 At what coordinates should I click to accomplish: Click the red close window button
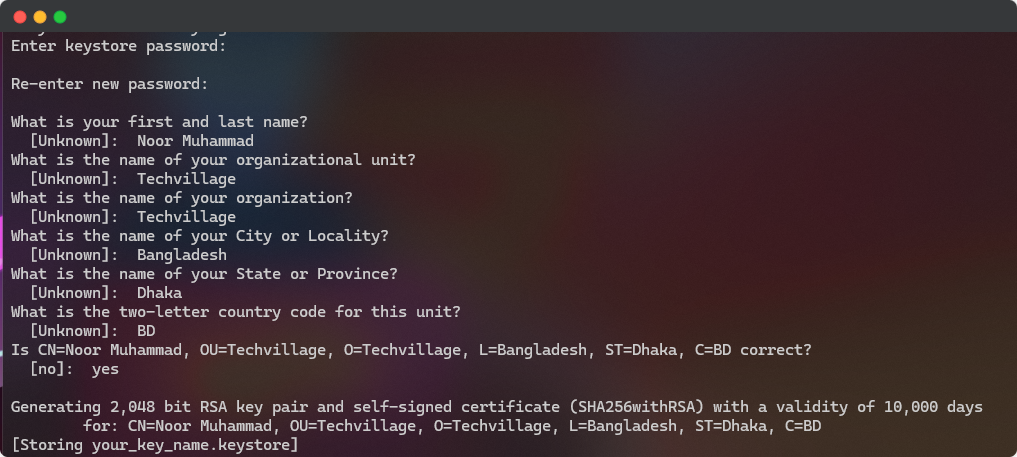point(20,17)
